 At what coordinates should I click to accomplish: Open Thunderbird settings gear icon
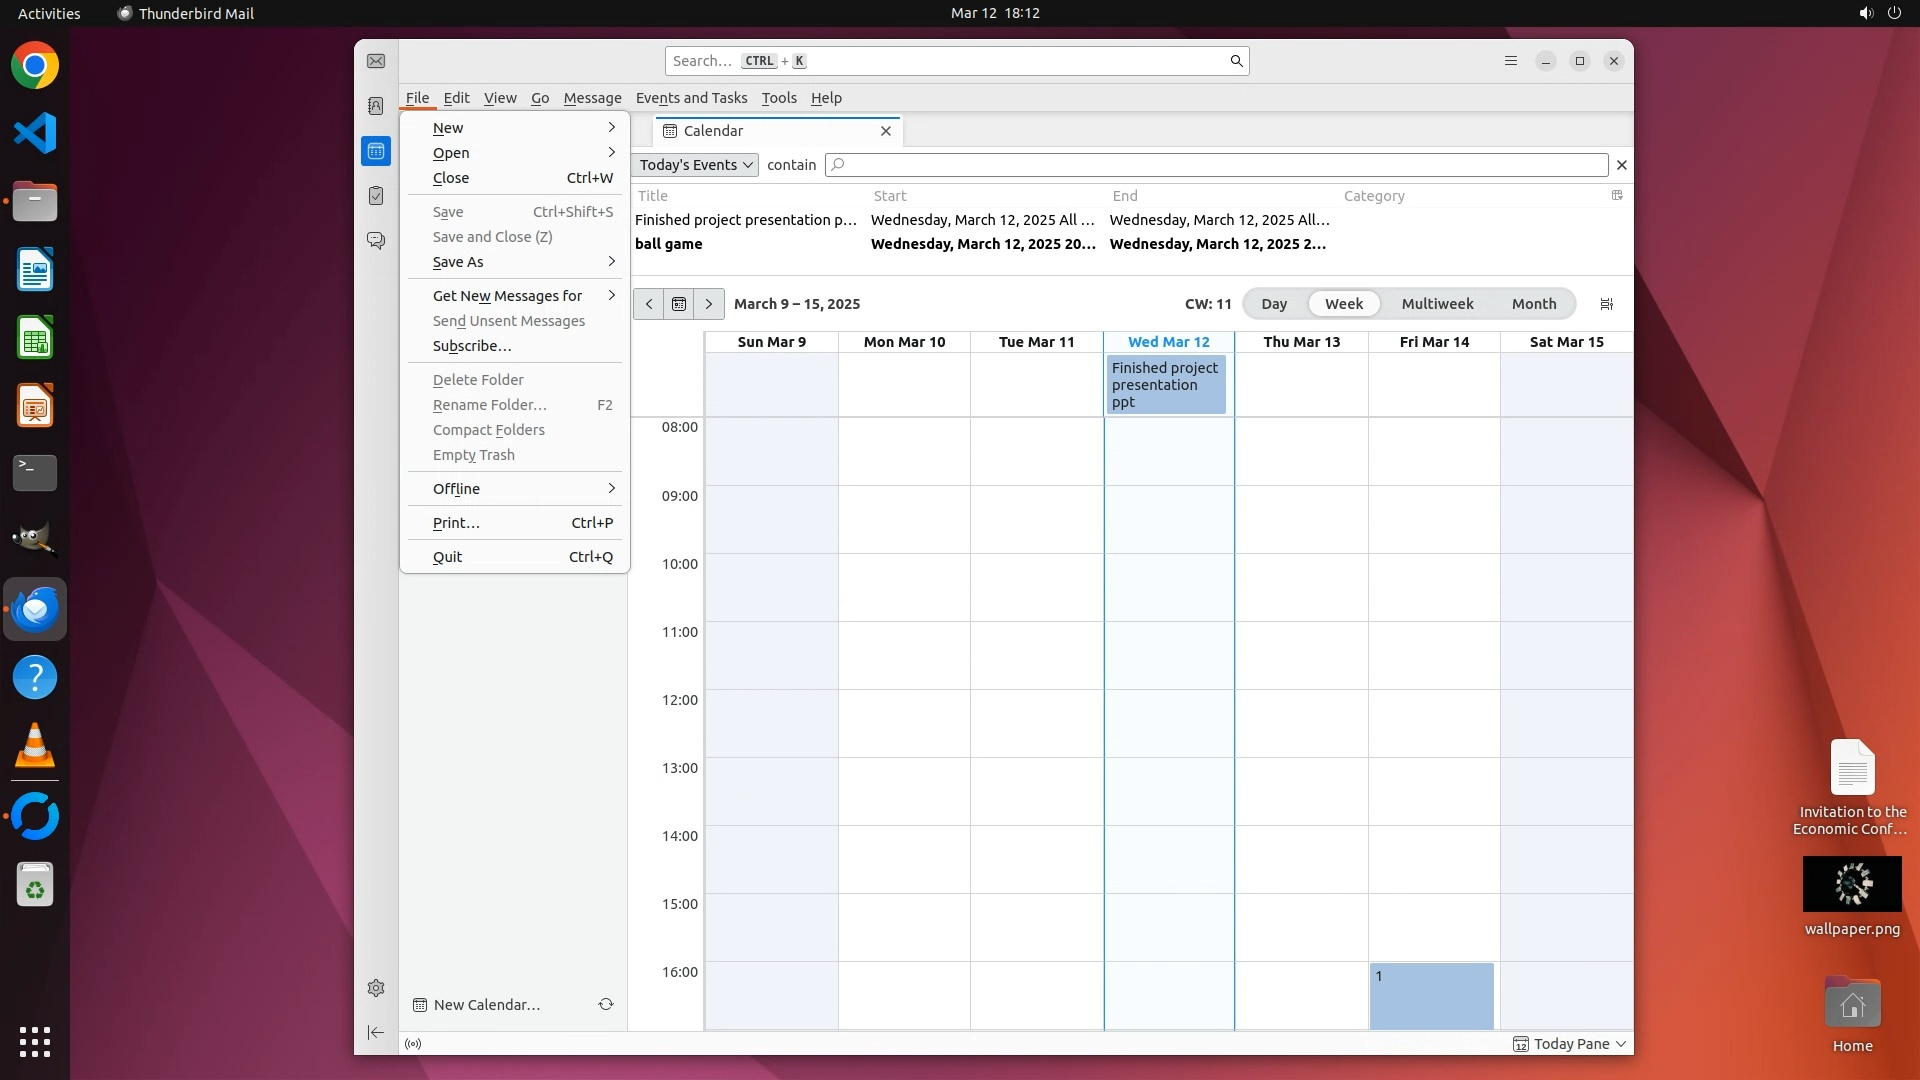[376, 988]
